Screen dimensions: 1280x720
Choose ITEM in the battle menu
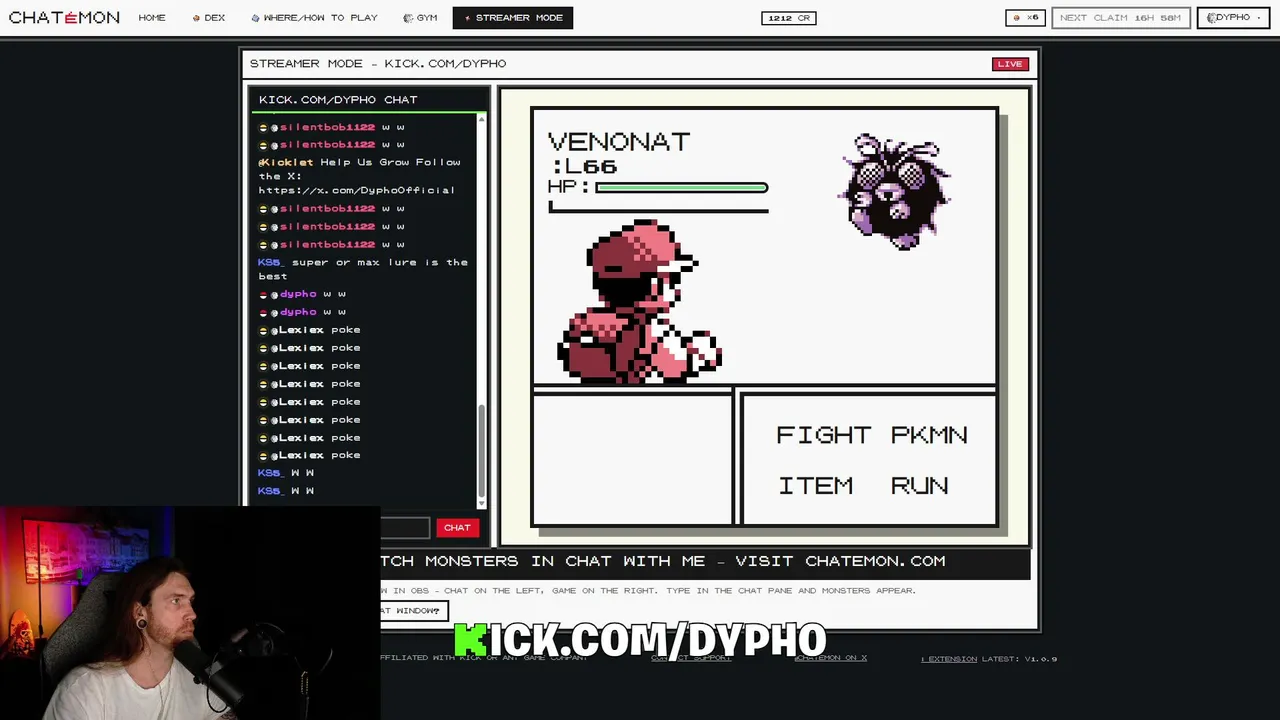[x=815, y=485]
